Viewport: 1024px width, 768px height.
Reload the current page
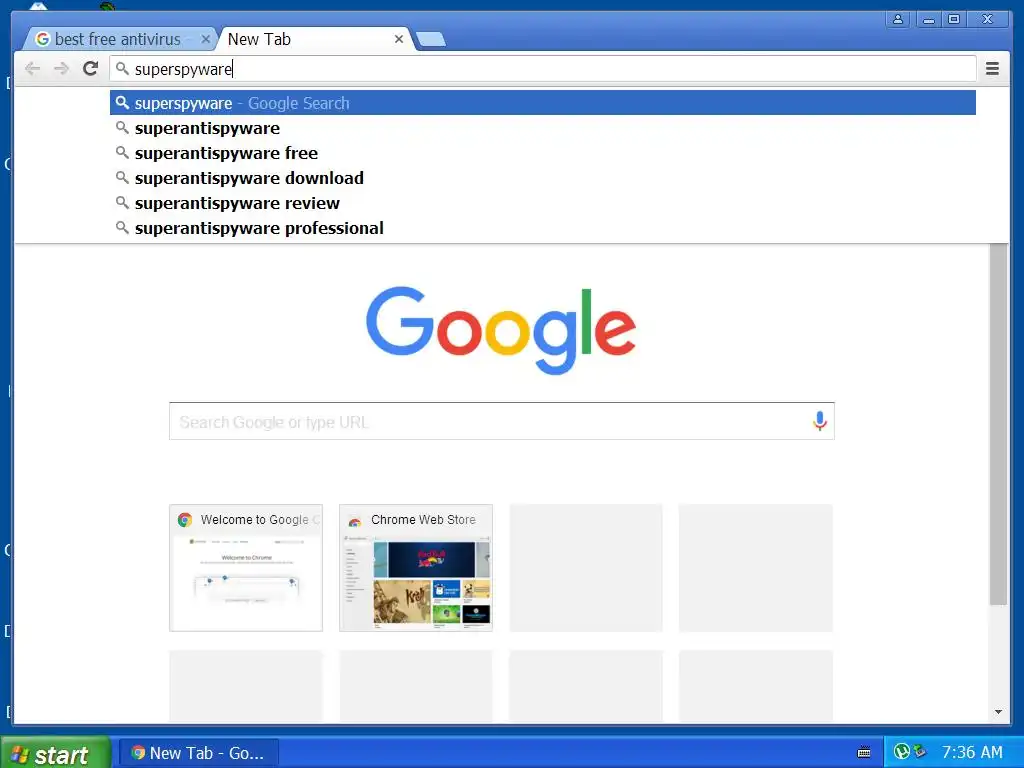[91, 69]
